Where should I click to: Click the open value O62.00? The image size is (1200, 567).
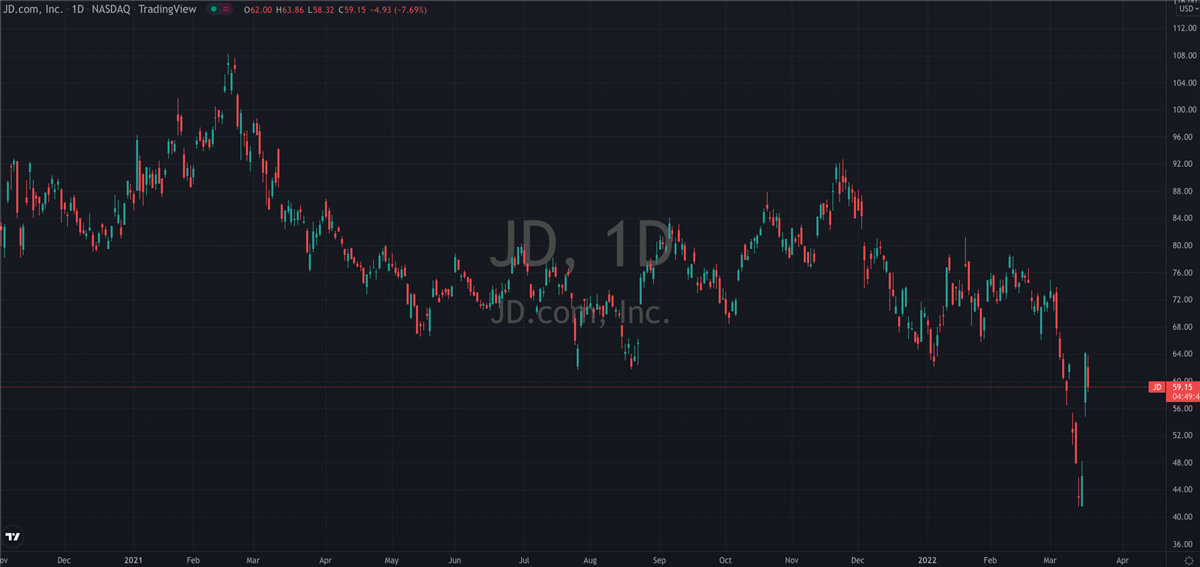point(257,9)
